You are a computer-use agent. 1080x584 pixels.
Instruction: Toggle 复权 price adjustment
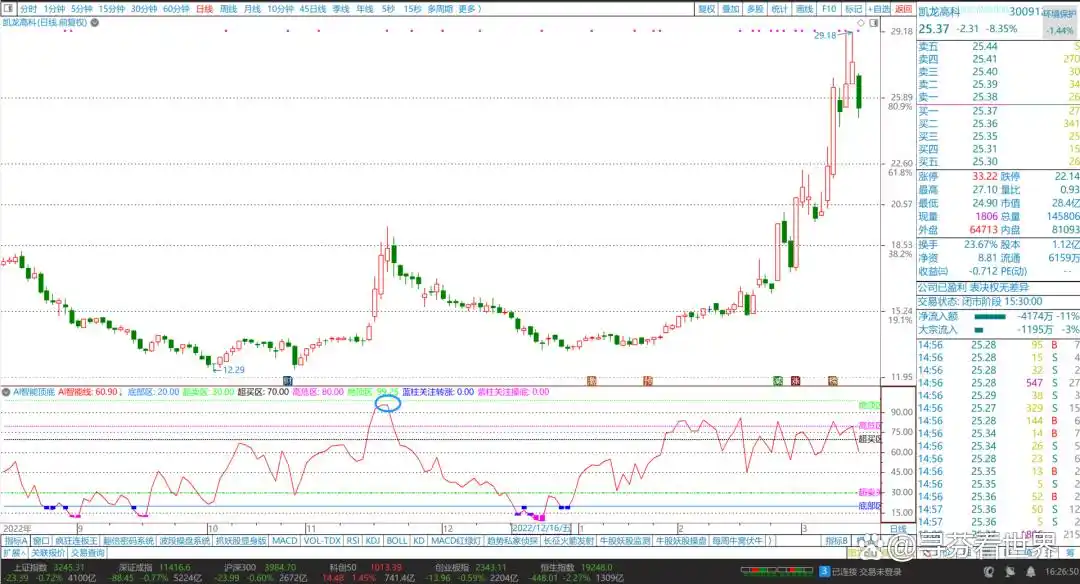tap(706, 8)
